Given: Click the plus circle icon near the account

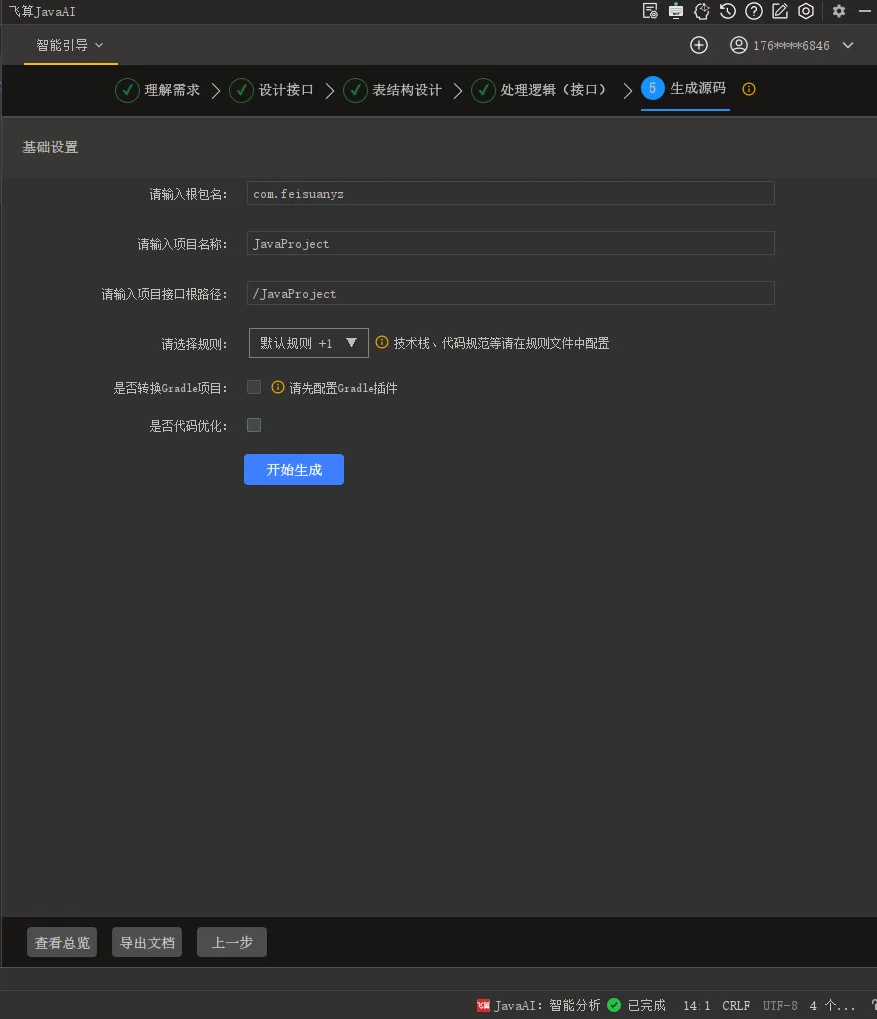Looking at the screenshot, I should pyautogui.click(x=698, y=45).
